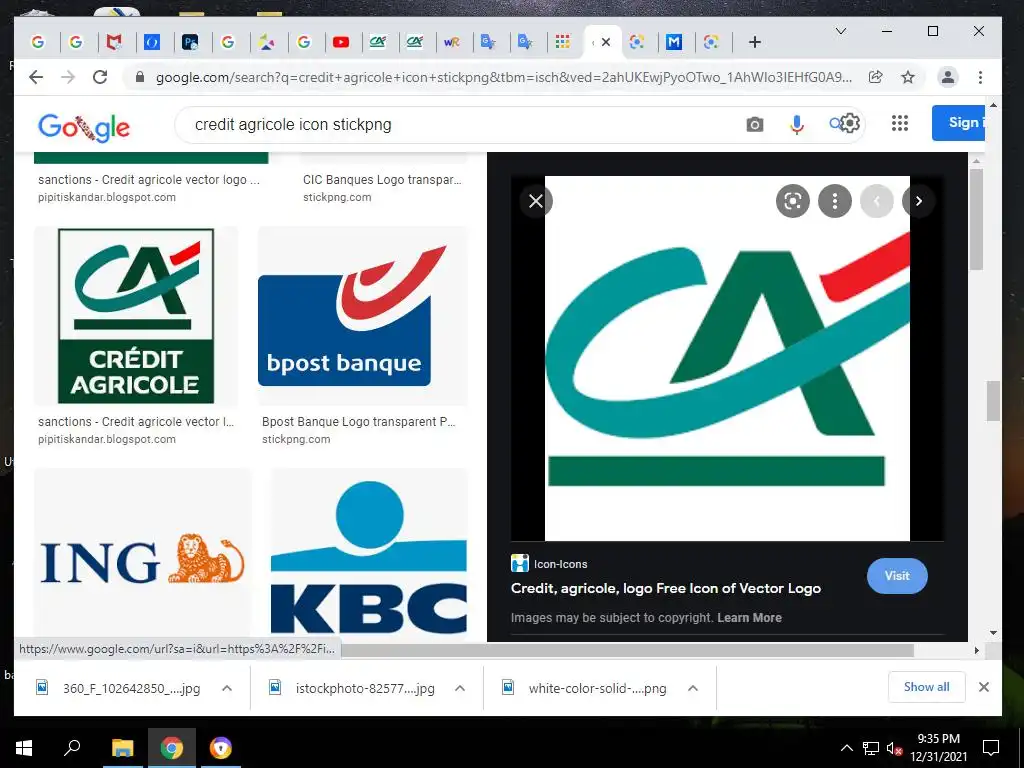
Task: Search the previewed image with Google Lens
Action: (x=793, y=201)
